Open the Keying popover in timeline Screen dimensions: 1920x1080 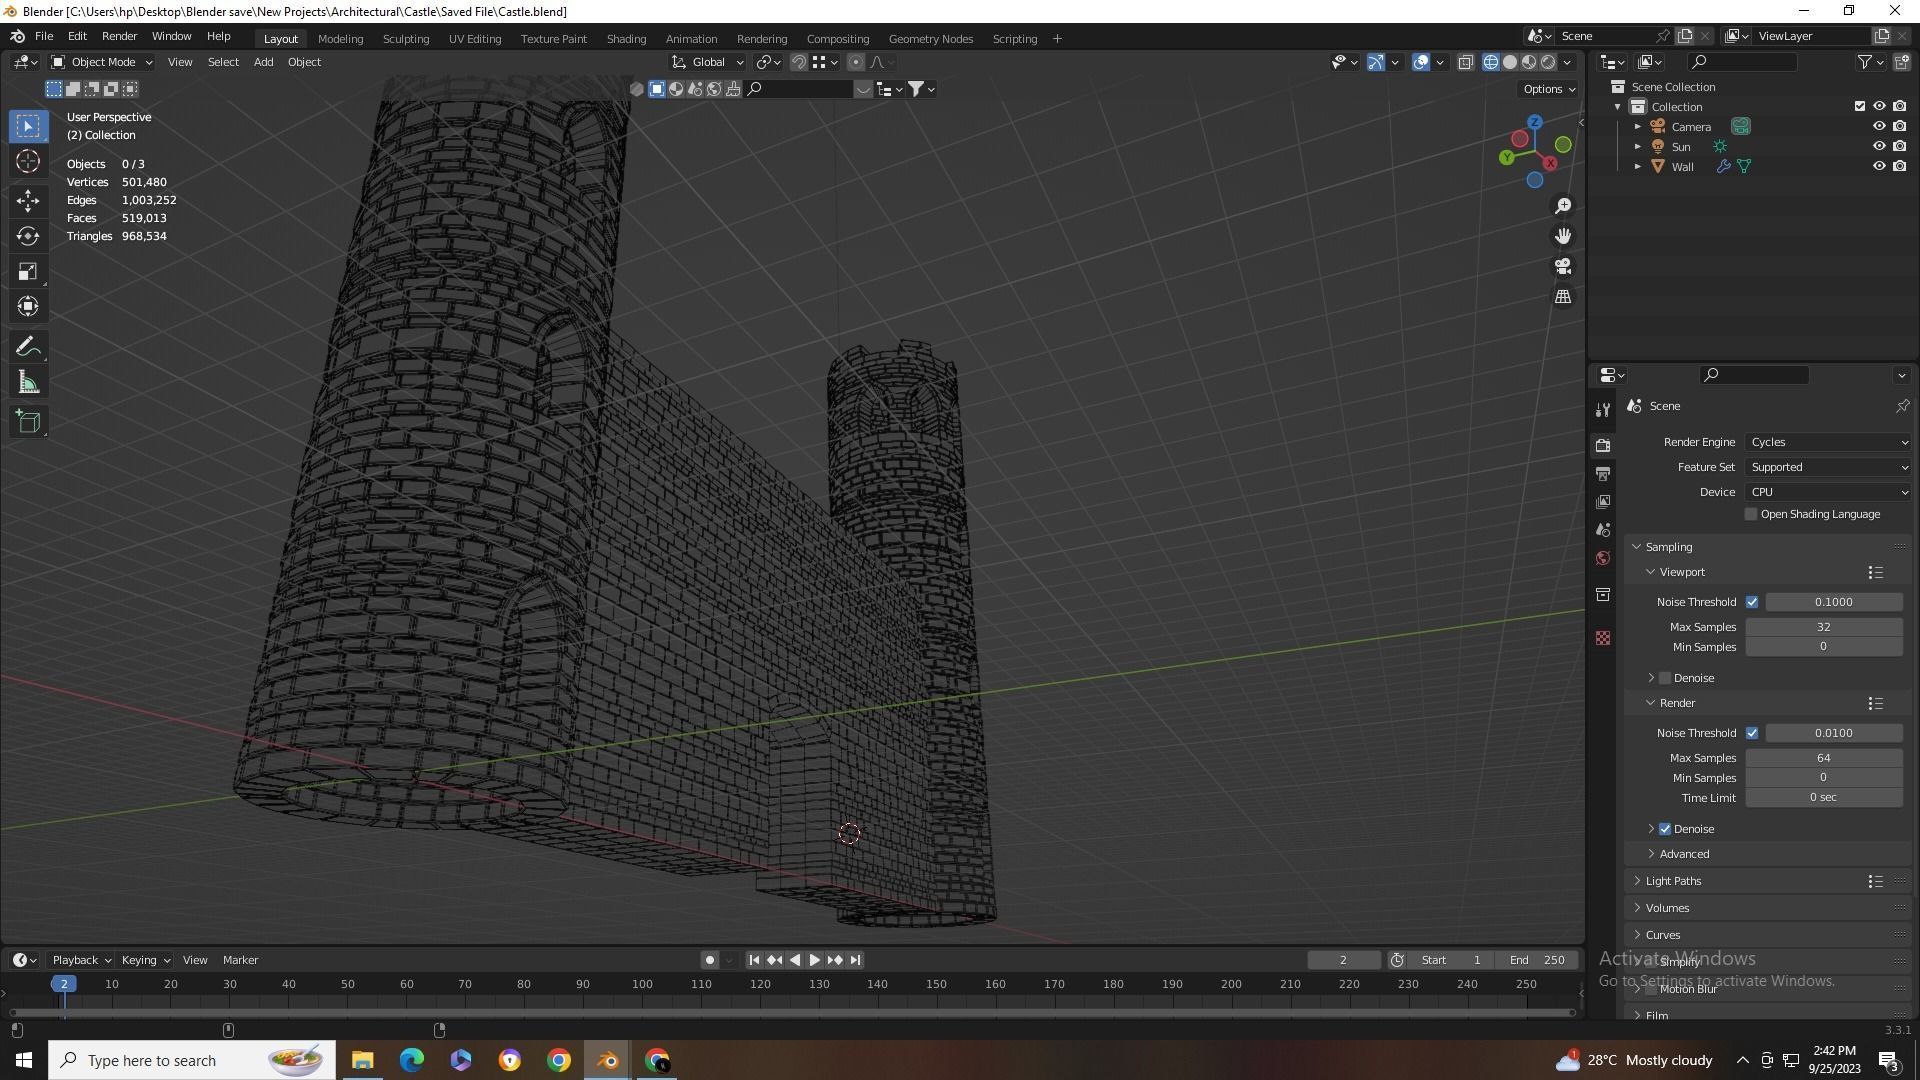(145, 960)
